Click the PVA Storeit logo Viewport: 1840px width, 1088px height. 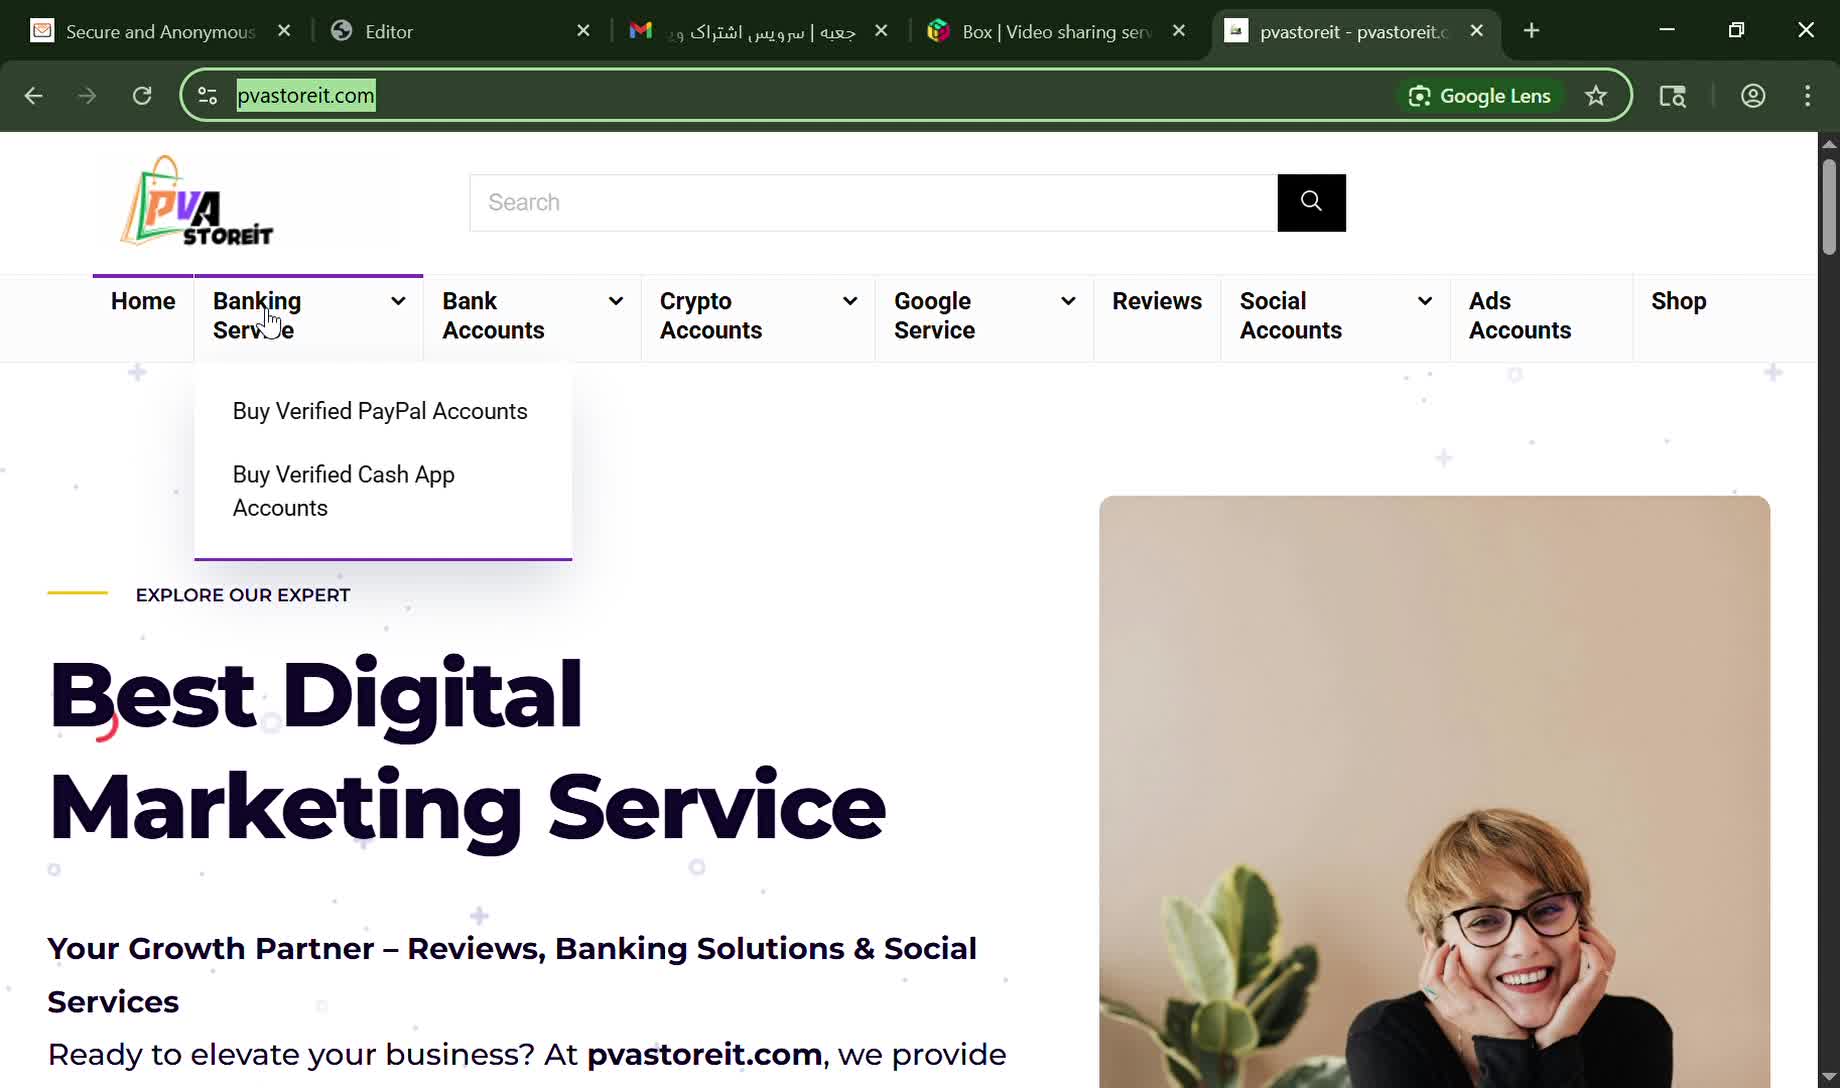pyautogui.click(x=197, y=201)
